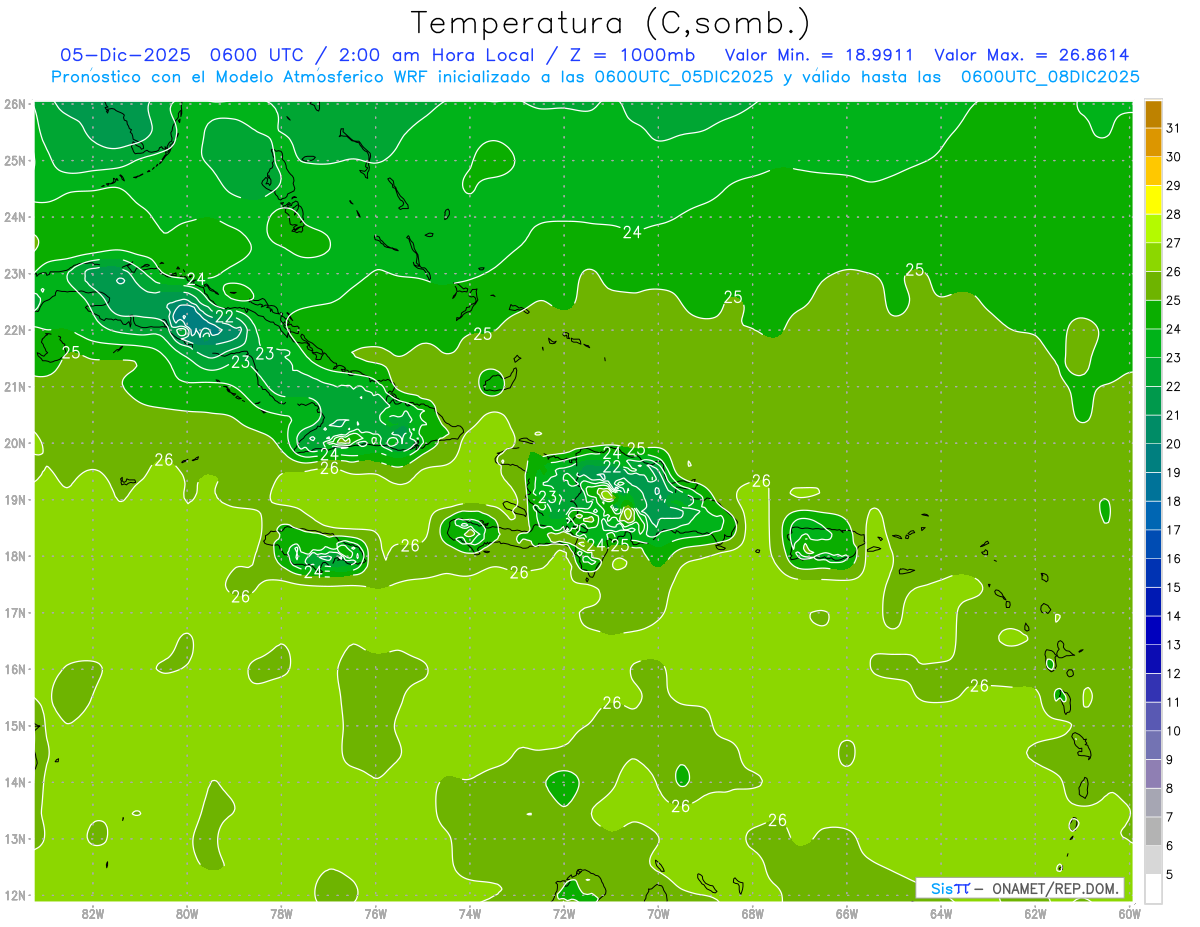Click the 26N latitude axis label
The width and height of the screenshot is (1200, 927).
[x=14, y=104]
